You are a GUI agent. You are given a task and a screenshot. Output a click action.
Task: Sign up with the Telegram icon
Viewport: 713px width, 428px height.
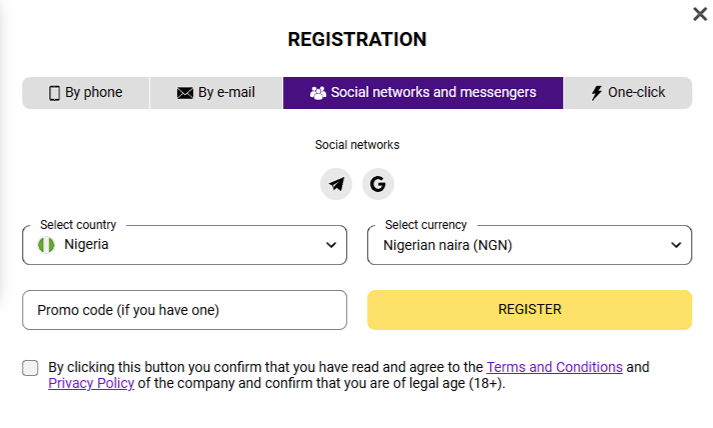click(336, 184)
